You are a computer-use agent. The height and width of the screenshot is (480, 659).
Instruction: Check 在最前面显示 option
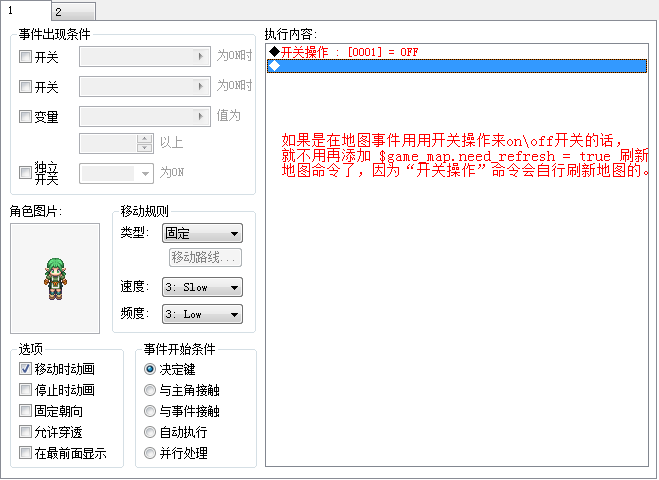tap(25, 453)
